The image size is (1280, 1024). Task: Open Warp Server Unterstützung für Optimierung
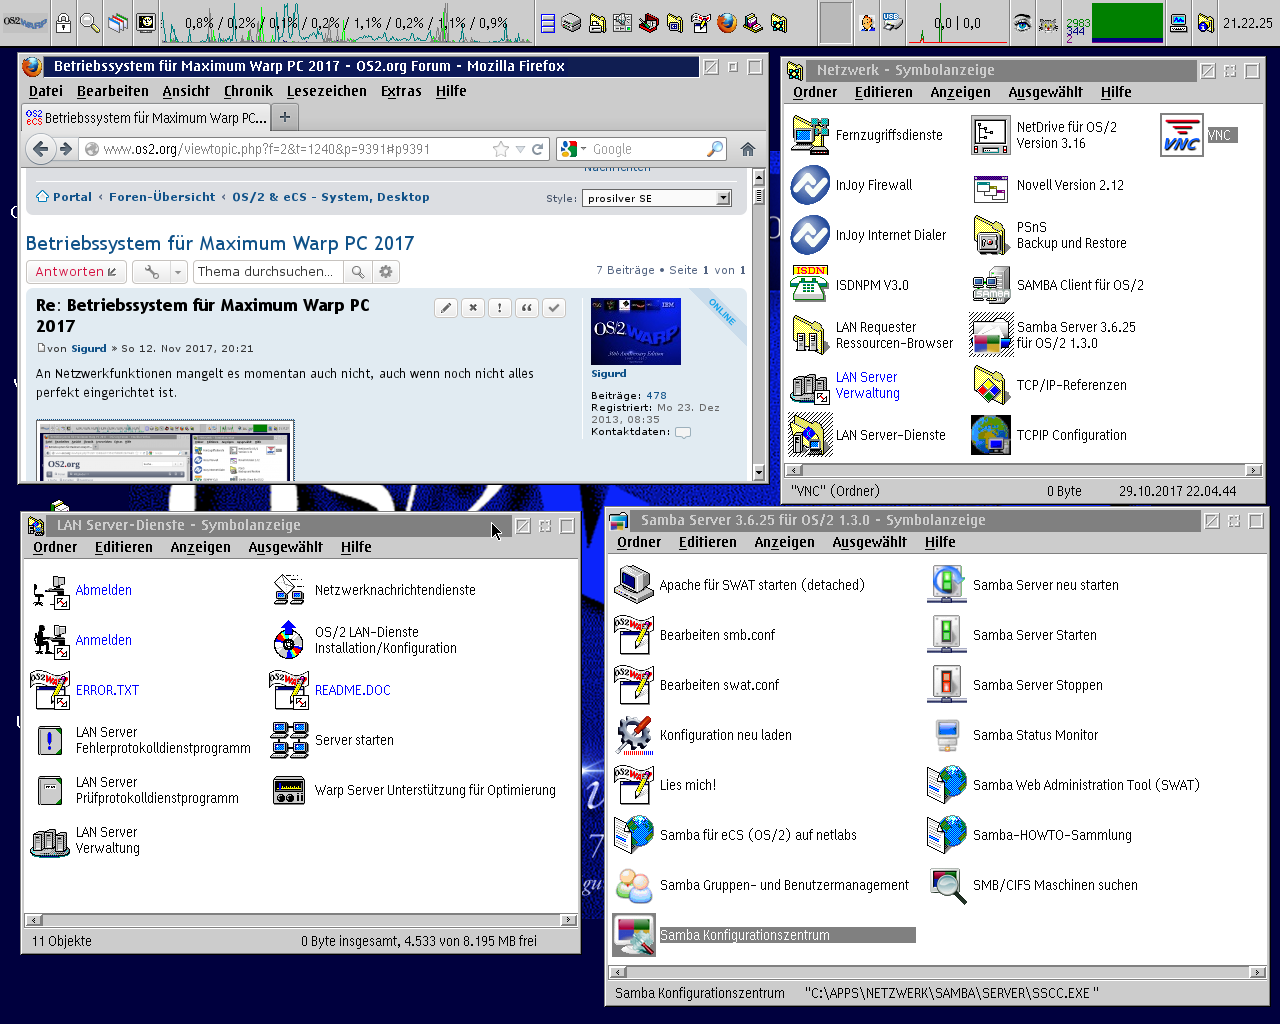(289, 791)
